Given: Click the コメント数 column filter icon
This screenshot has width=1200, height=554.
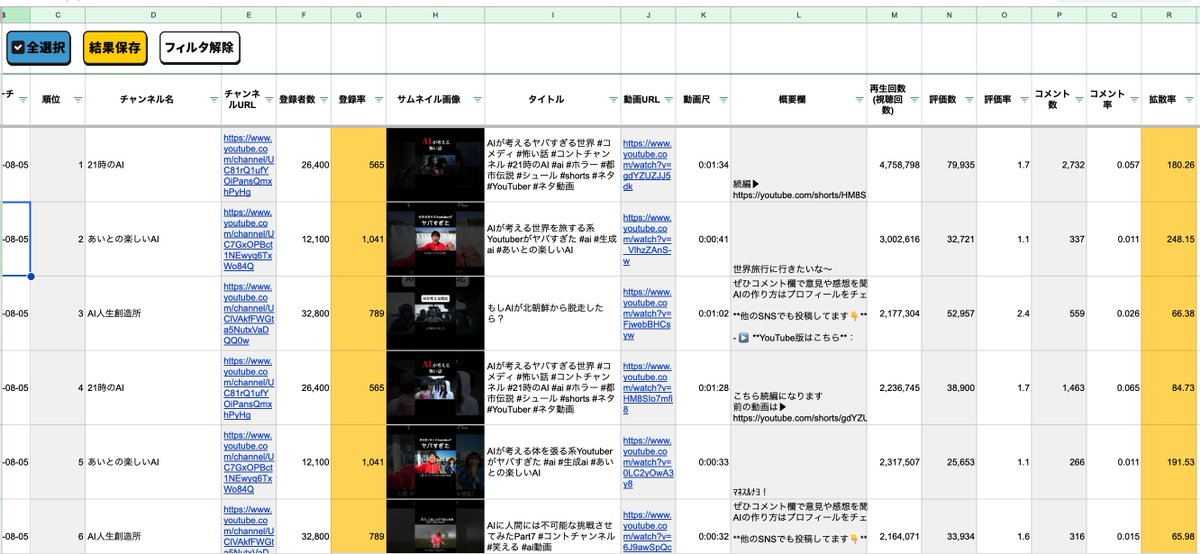Looking at the screenshot, I should pyautogui.click(x=1077, y=100).
